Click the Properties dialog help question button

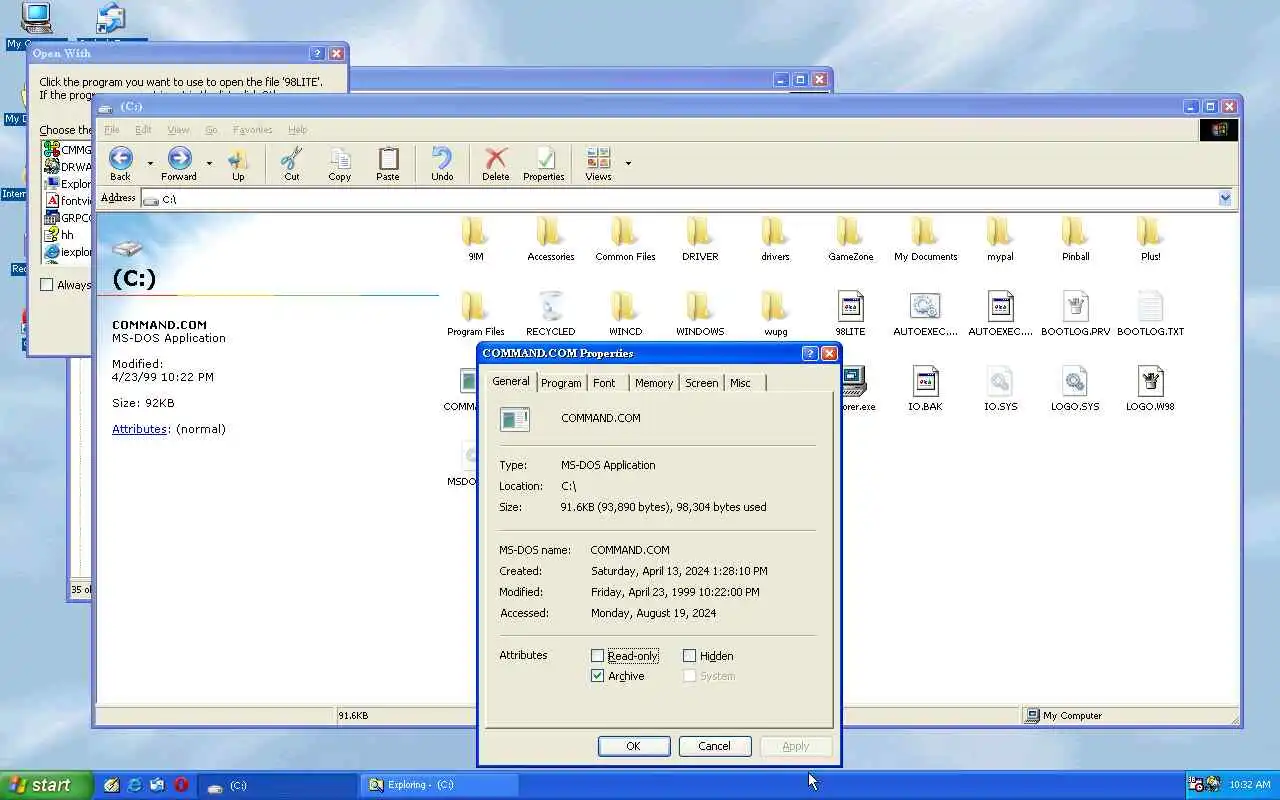click(810, 353)
